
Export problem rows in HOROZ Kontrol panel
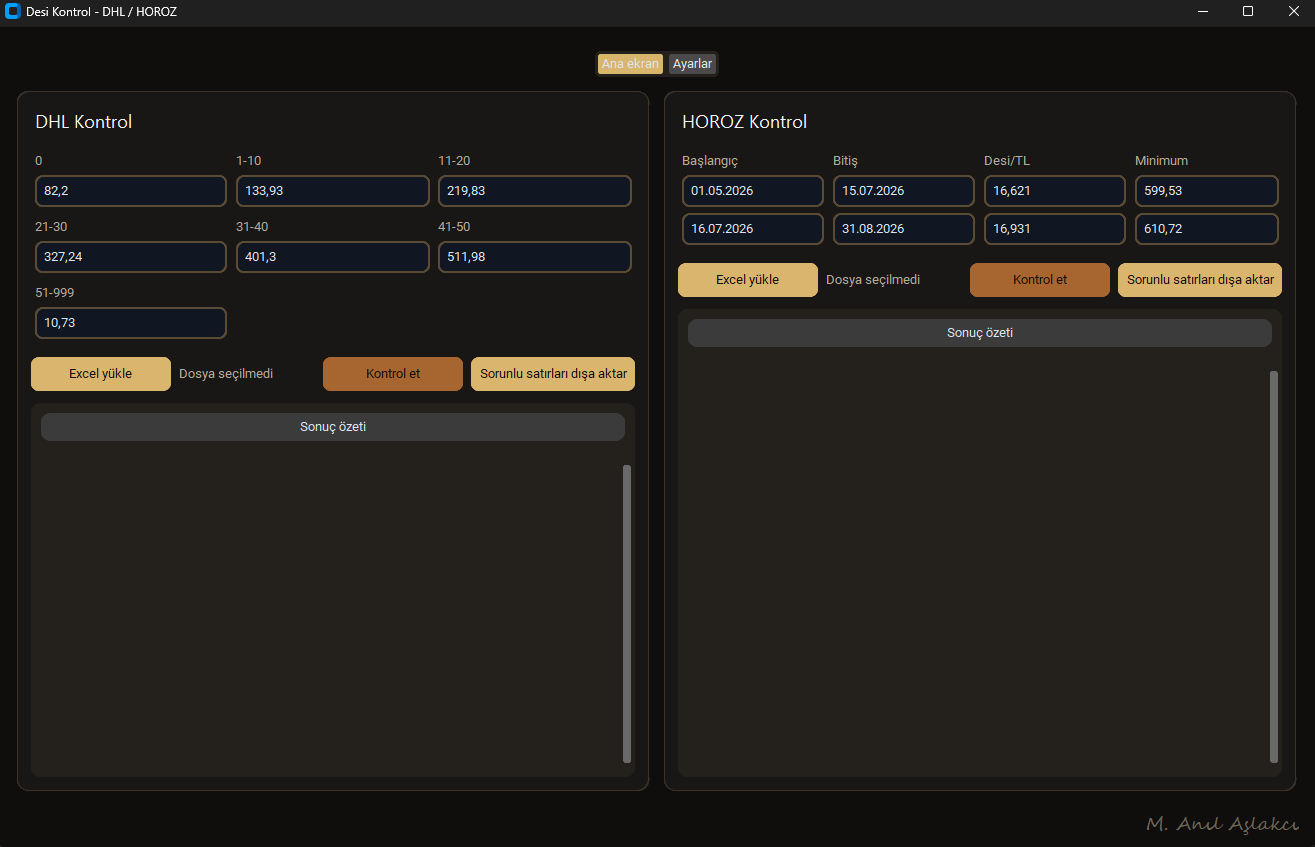[x=1200, y=280]
